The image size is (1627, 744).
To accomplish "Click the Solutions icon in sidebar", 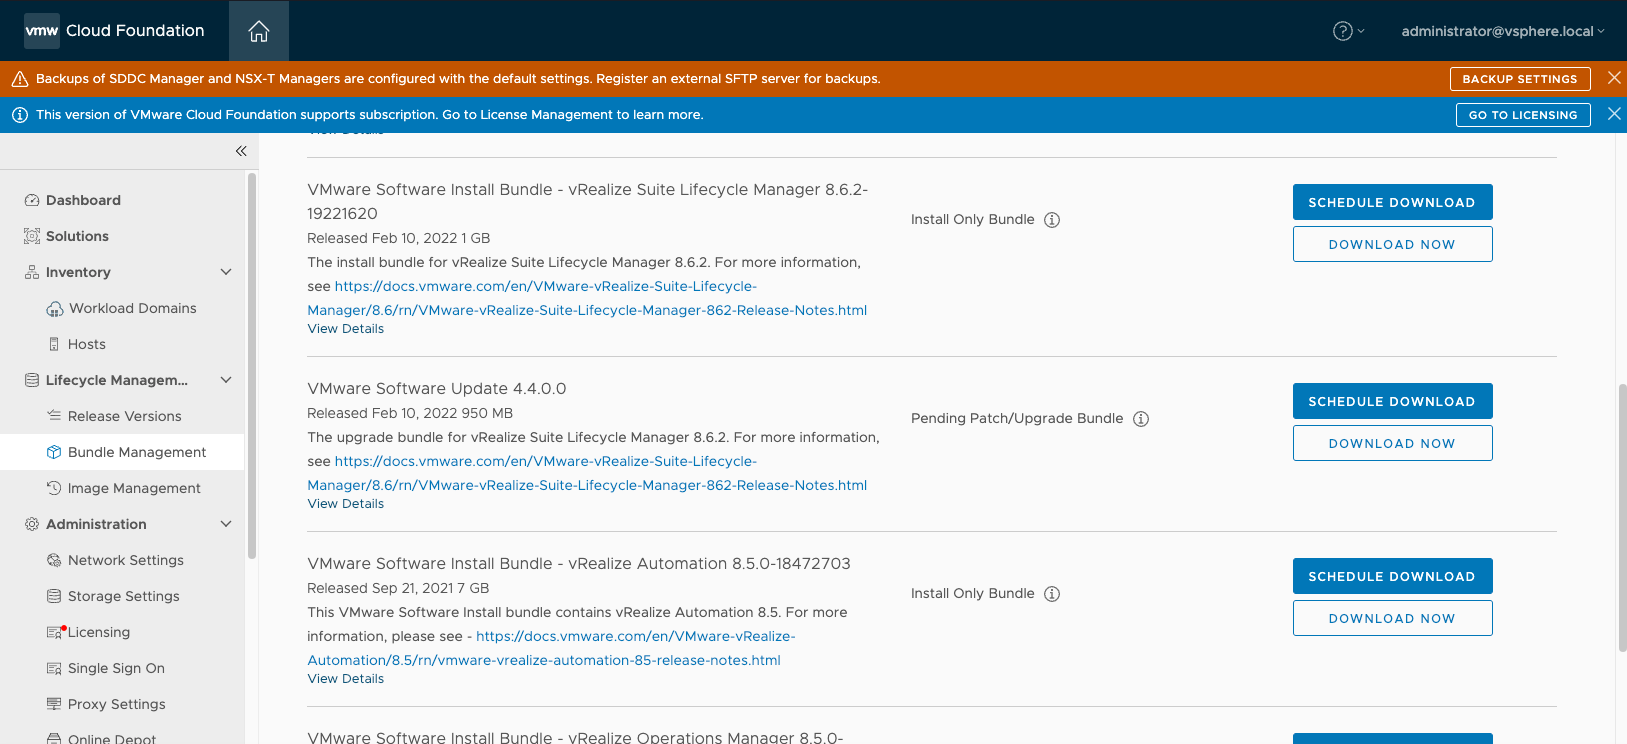I will (x=32, y=236).
